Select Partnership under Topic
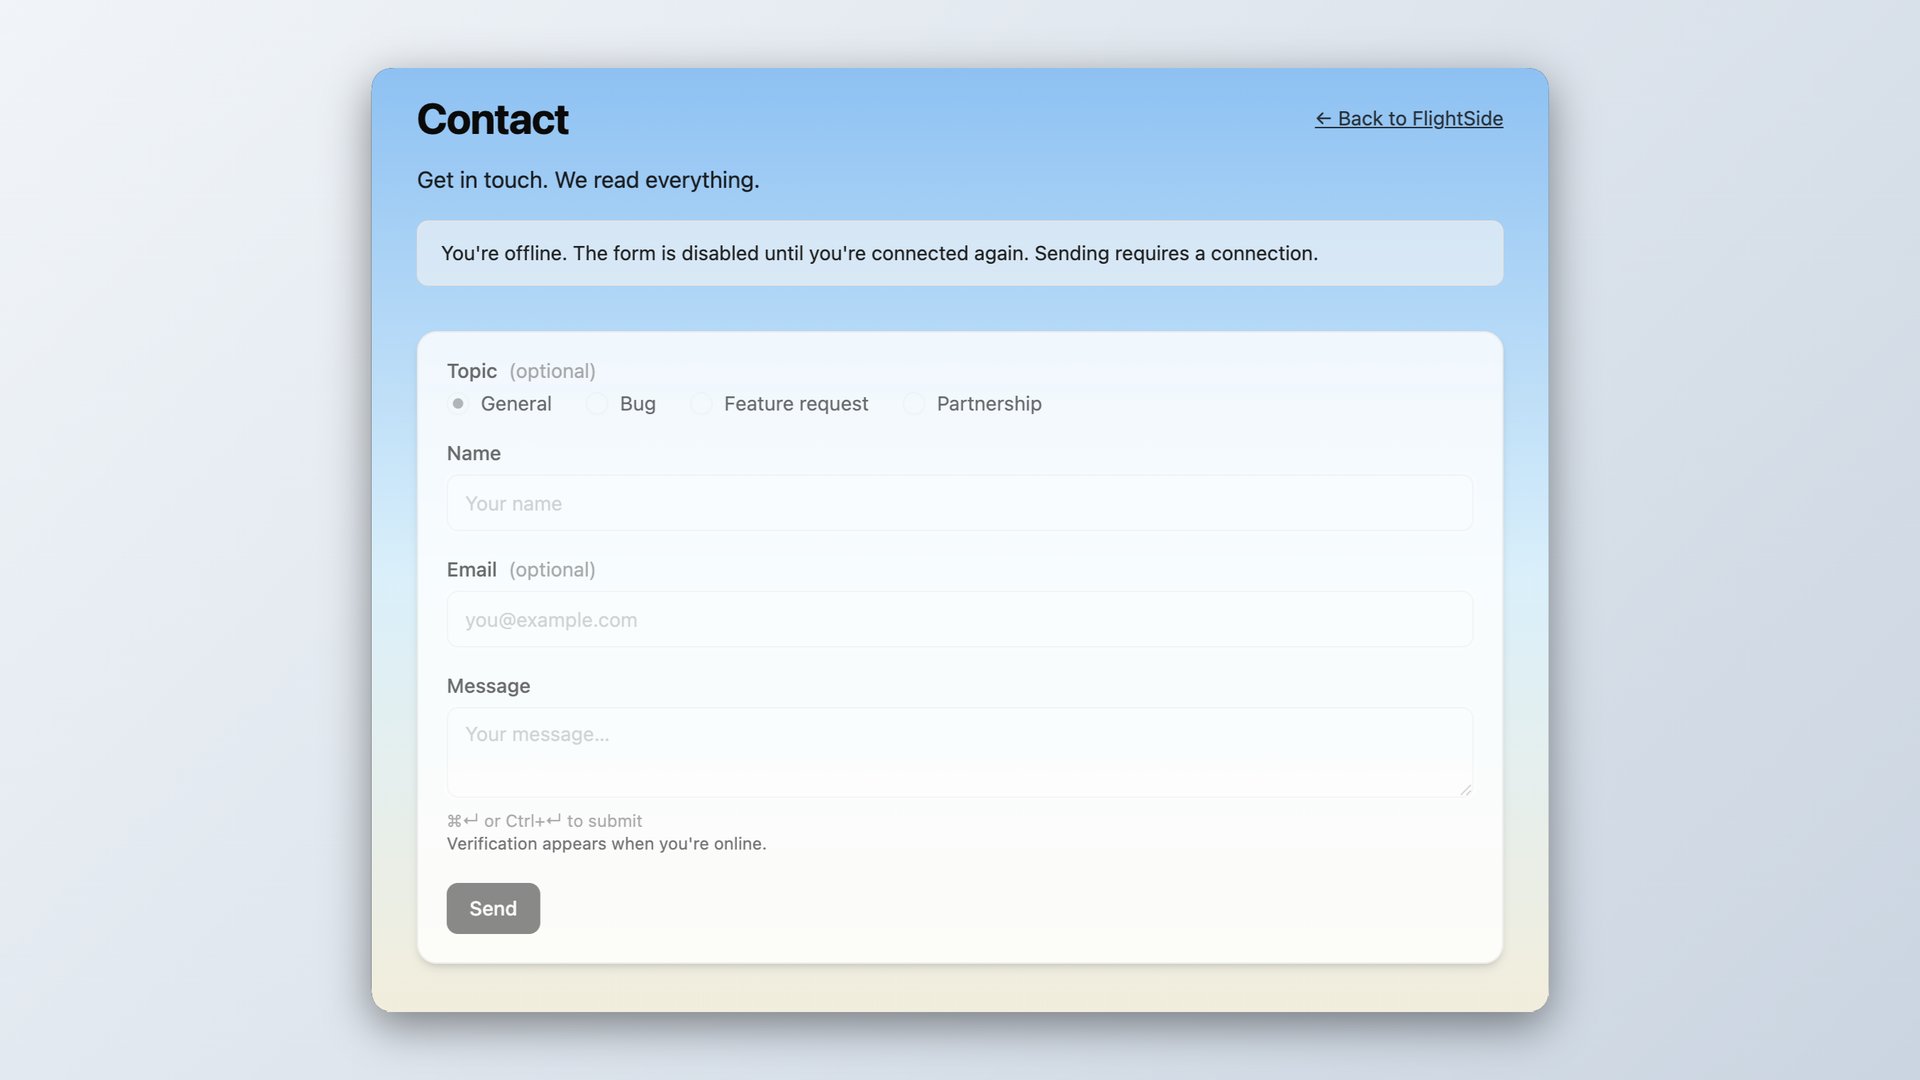Screen dimensions: 1920x1080 click(913, 404)
